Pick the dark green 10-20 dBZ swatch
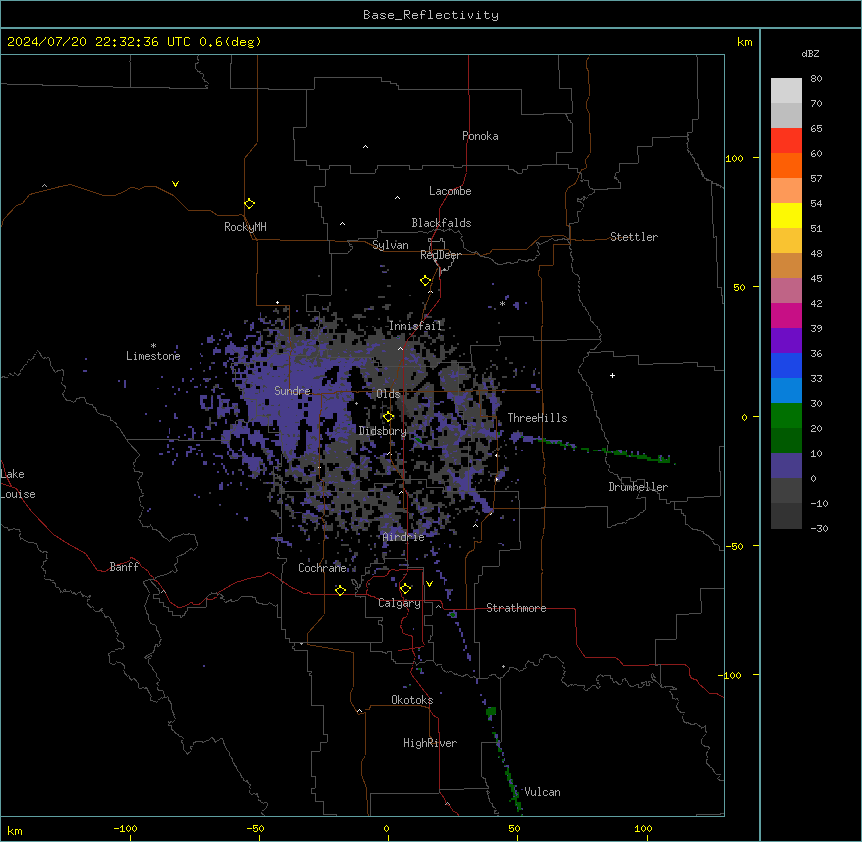This screenshot has width=862, height=842. pyautogui.click(x=786, y=440)
